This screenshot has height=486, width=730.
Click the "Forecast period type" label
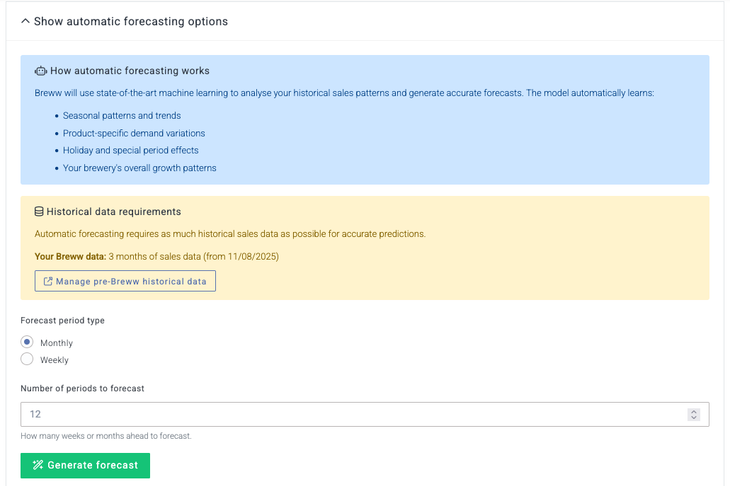[62, 320]
